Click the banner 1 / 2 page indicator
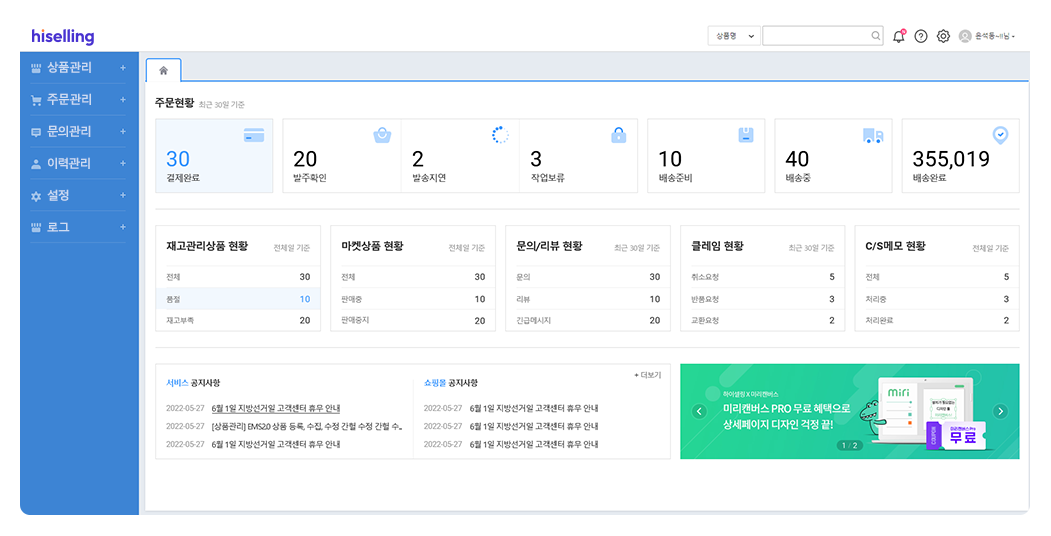 tap(849, 446)
